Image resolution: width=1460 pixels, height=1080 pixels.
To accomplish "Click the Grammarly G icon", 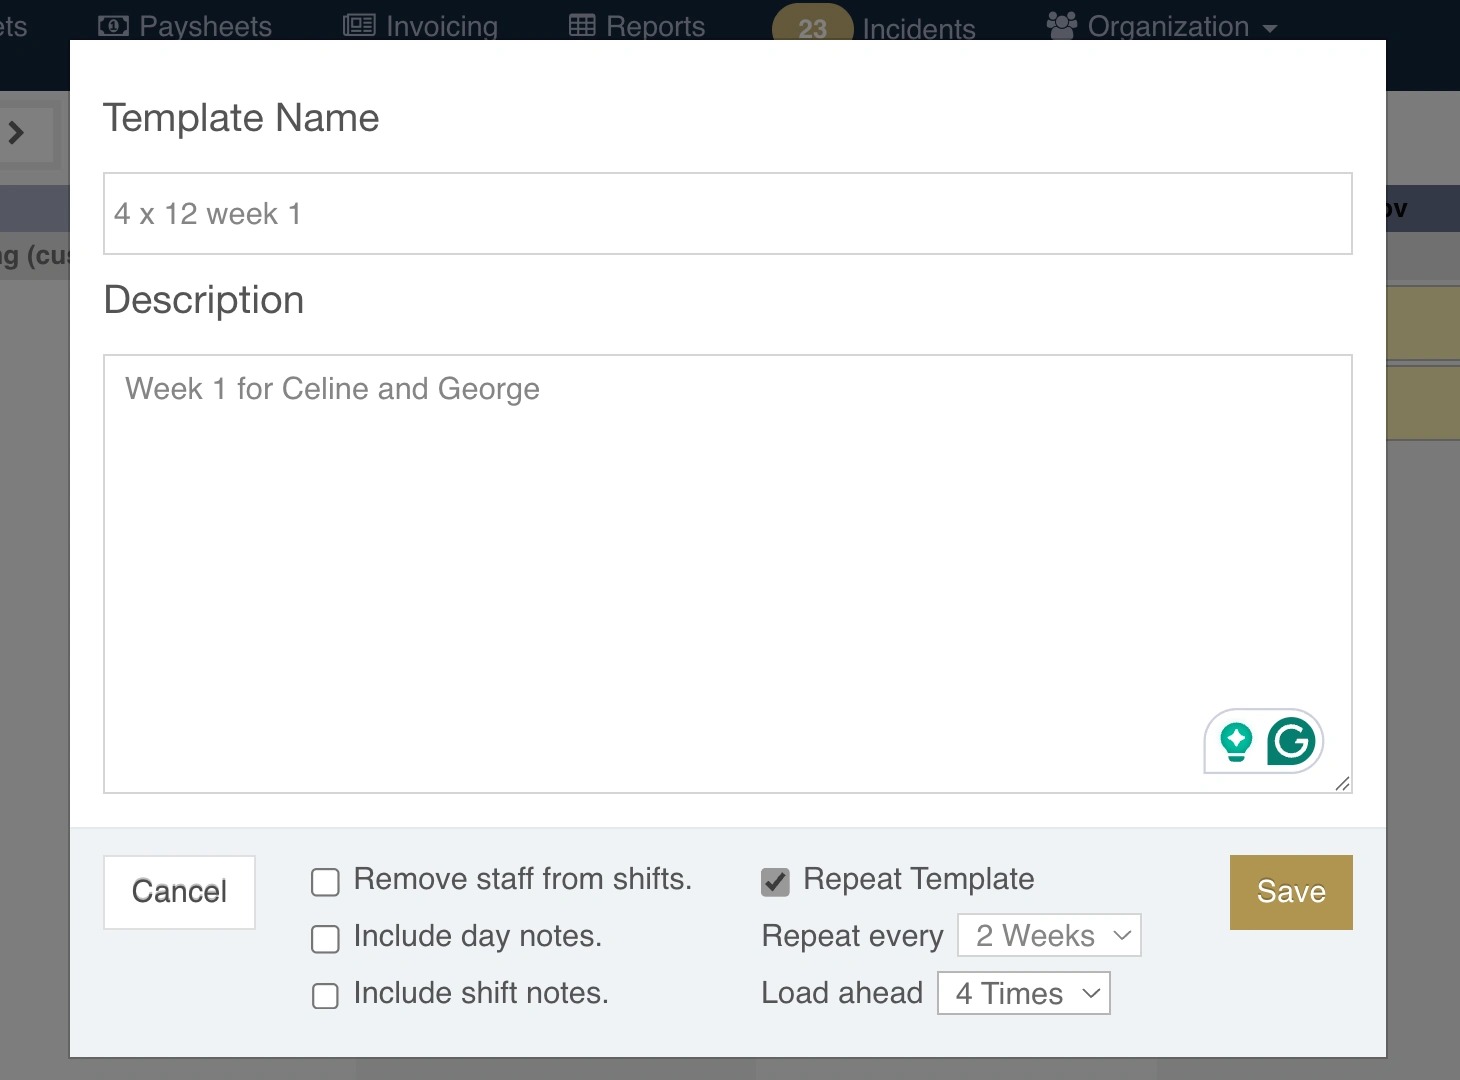I will pyautogui.click(x=1291, y=741).
